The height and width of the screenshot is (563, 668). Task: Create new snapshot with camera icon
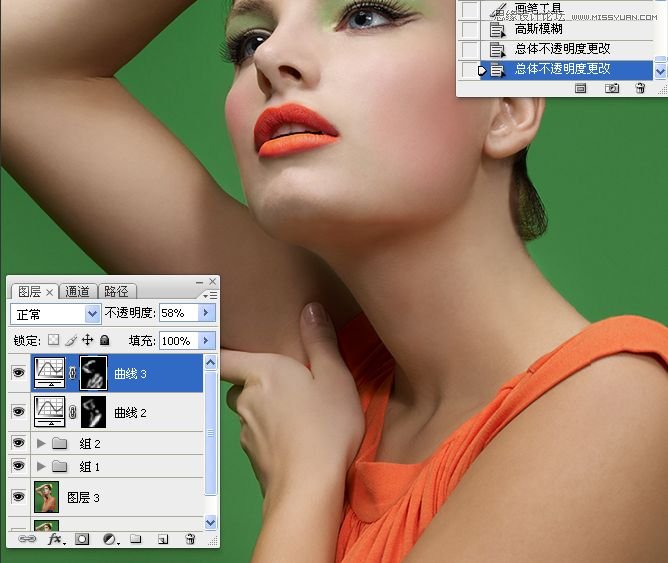tap(612, 88)
